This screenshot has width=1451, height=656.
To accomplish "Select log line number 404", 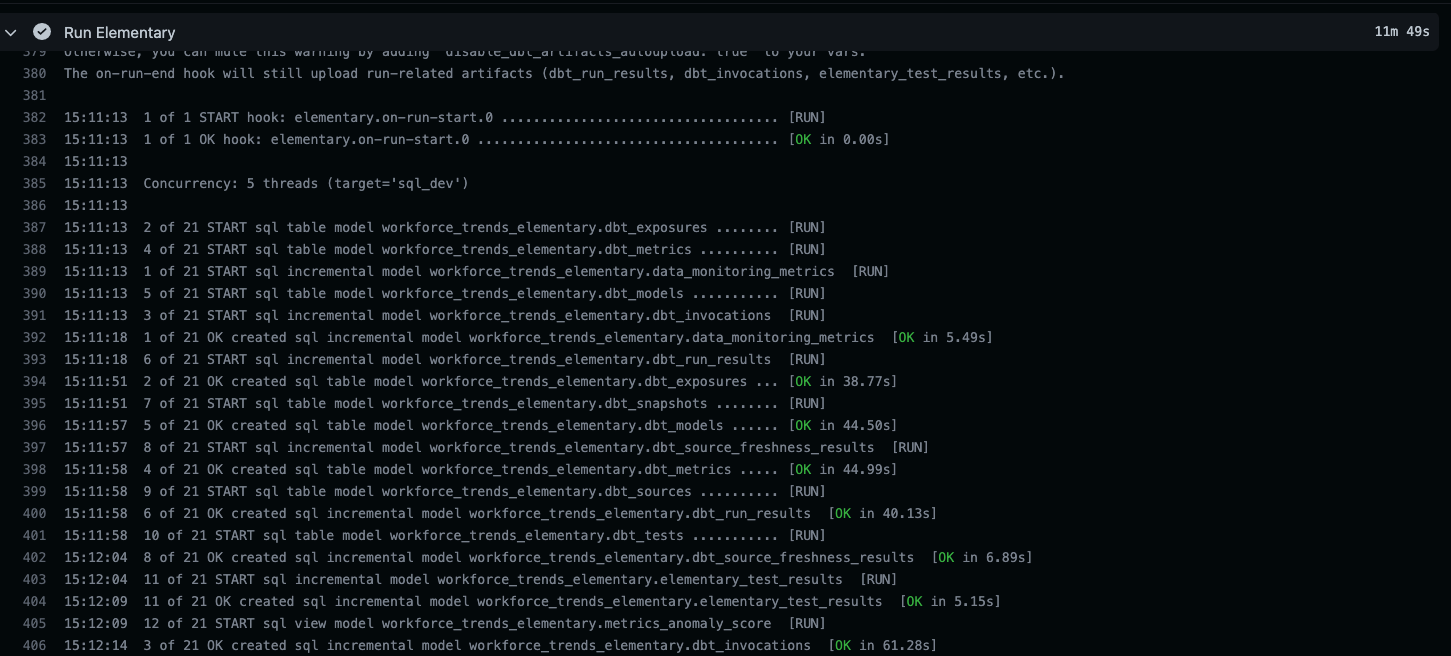I will (35, 601).
